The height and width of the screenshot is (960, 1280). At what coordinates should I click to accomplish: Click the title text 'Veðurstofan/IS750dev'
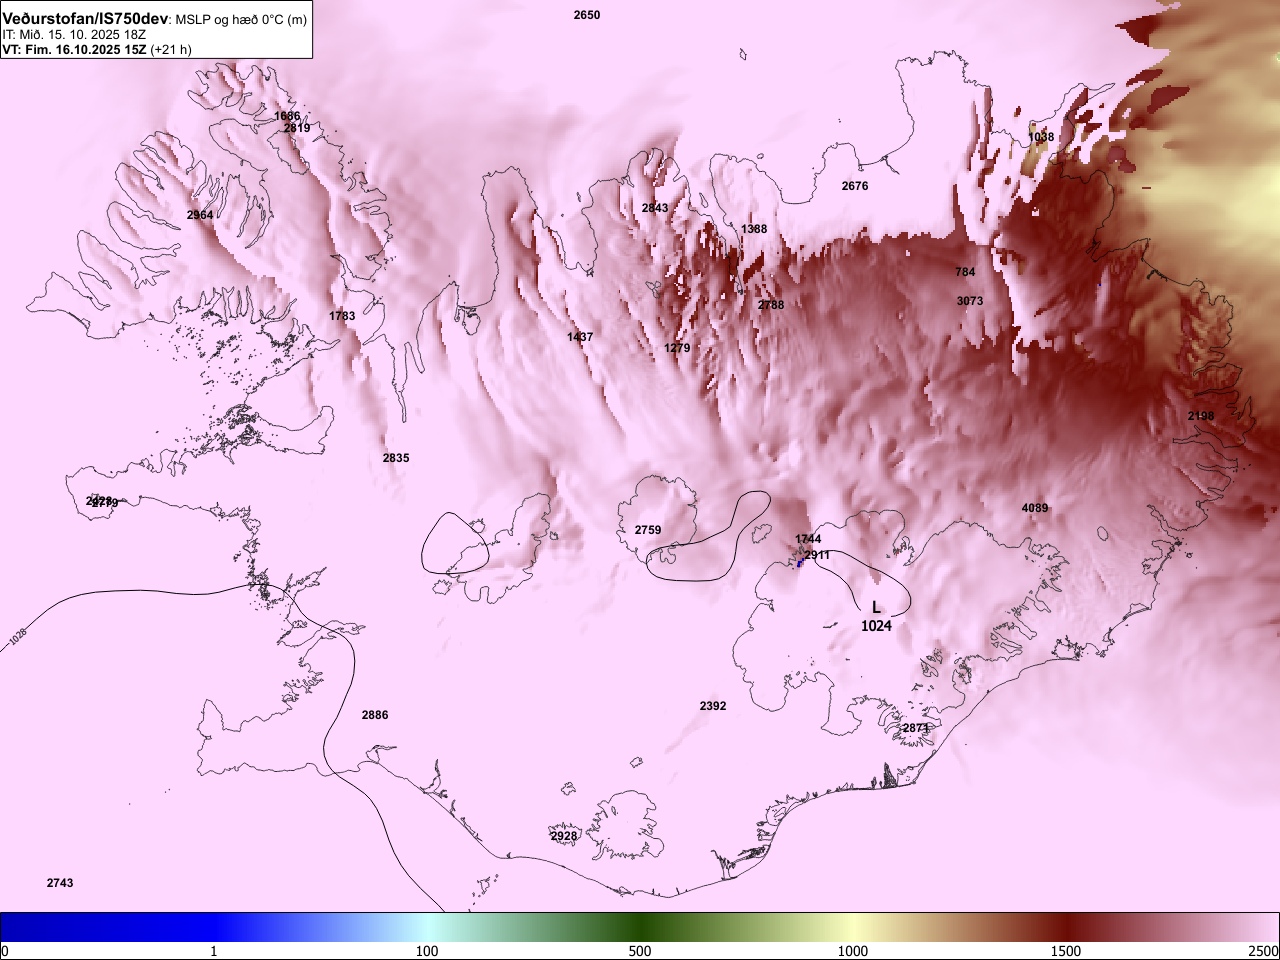click(85, 18)
